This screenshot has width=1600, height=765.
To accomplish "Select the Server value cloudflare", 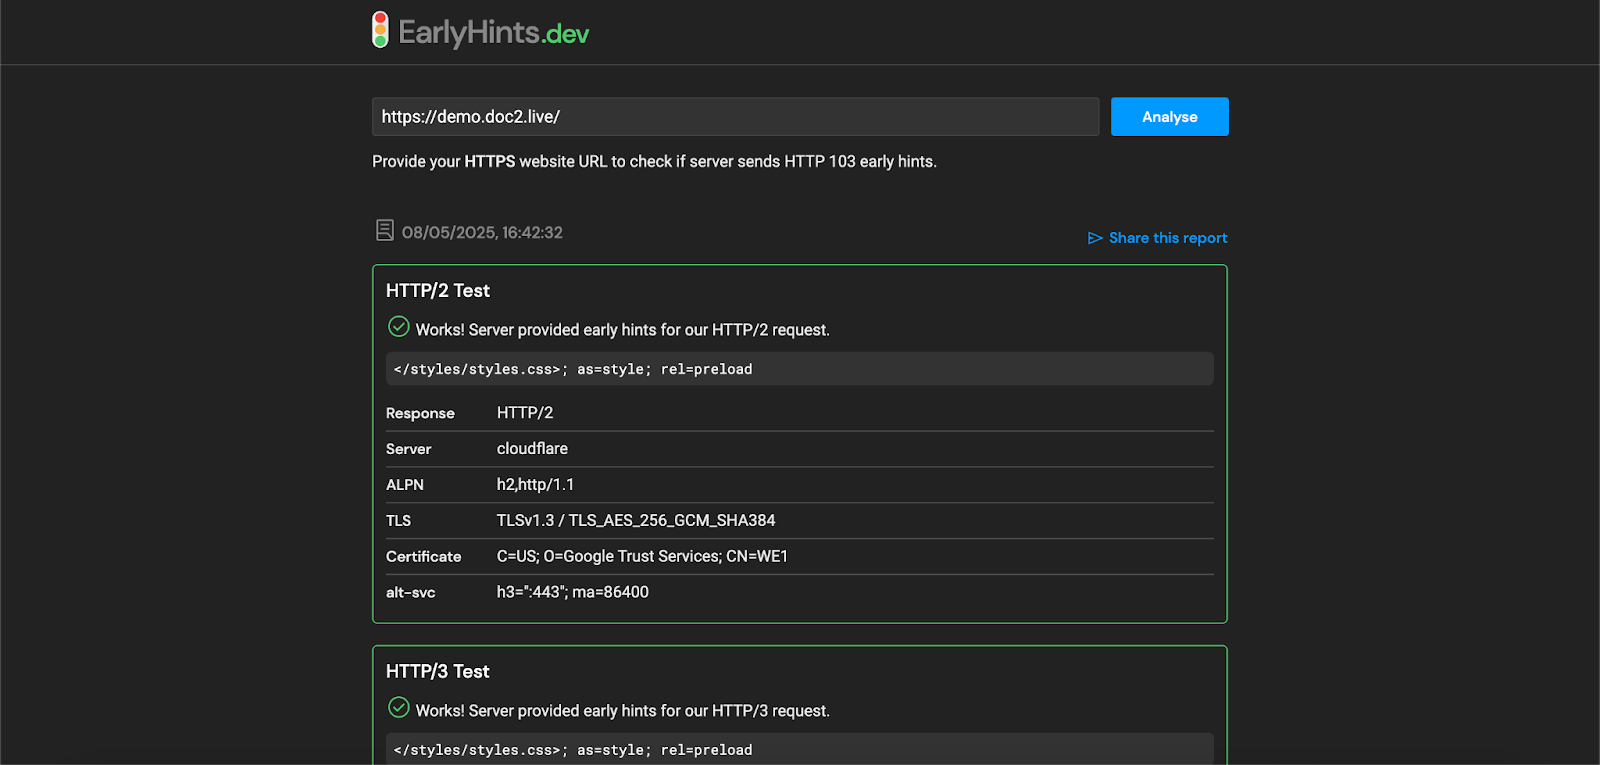I will click(532, 449).
